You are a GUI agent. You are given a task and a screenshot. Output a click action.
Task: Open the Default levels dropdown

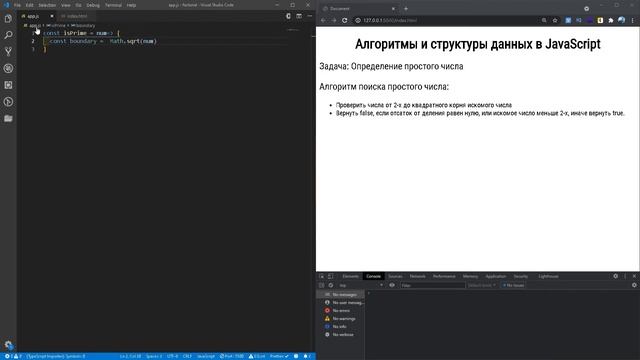pyautogui.click(x=482, y=285)
